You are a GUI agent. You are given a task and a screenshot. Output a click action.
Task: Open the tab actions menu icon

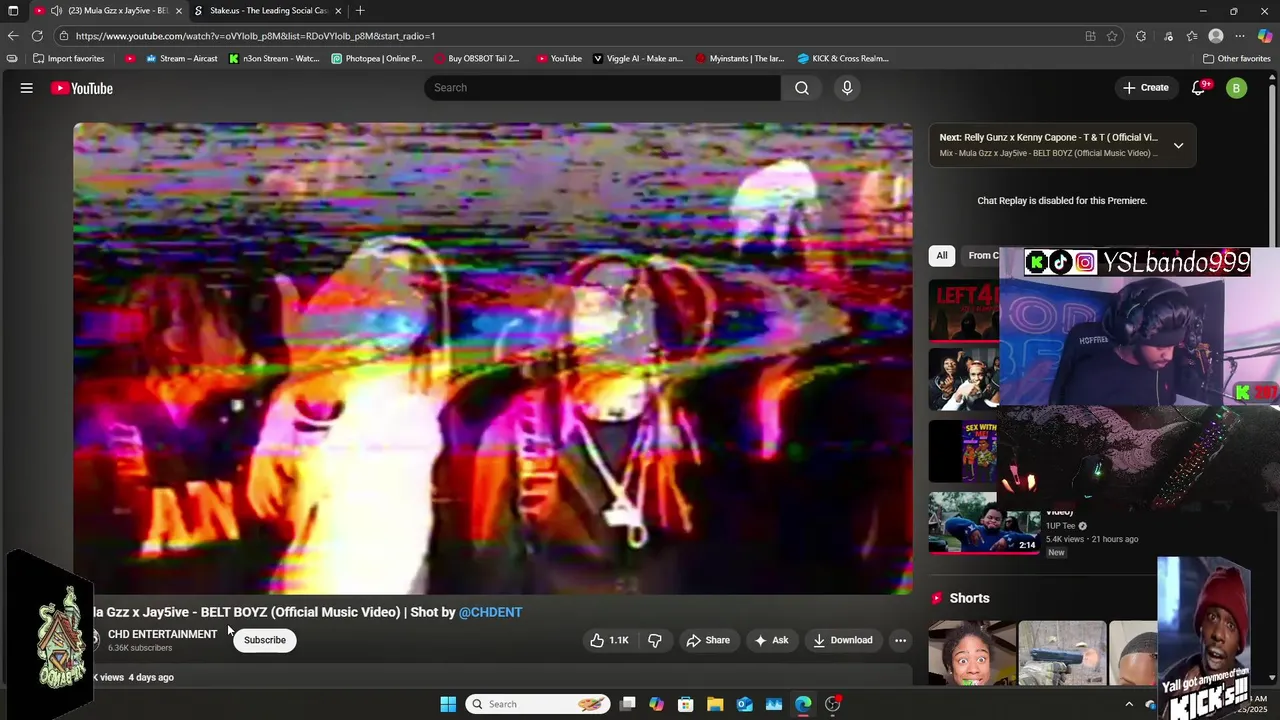tap(13, 11)
